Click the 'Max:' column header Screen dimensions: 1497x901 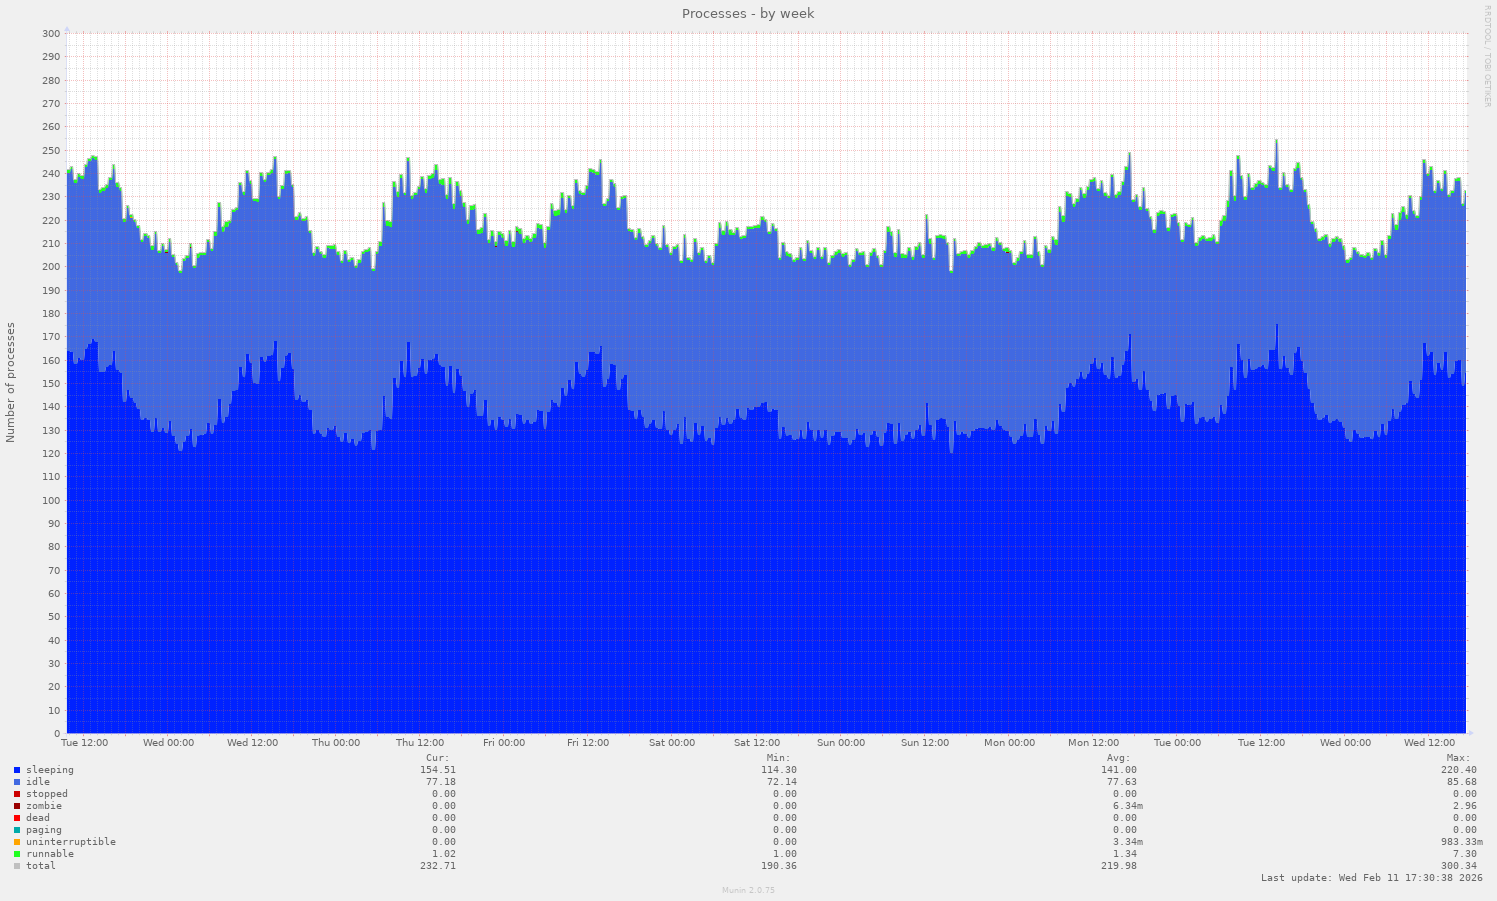tap(1458, 758)
